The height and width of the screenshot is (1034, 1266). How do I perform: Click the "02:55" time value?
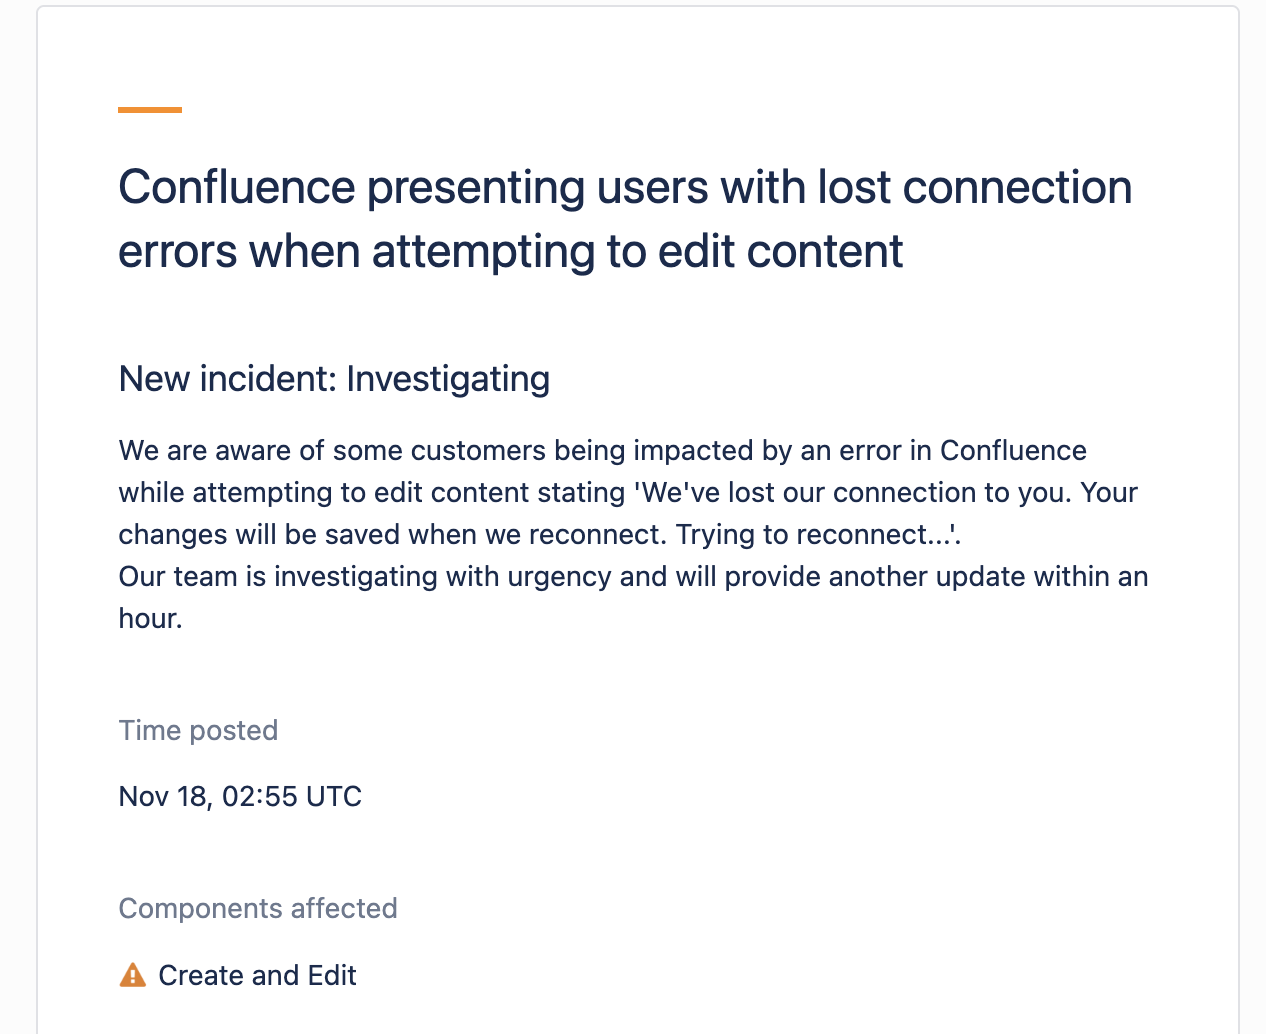tap(260, 797)
